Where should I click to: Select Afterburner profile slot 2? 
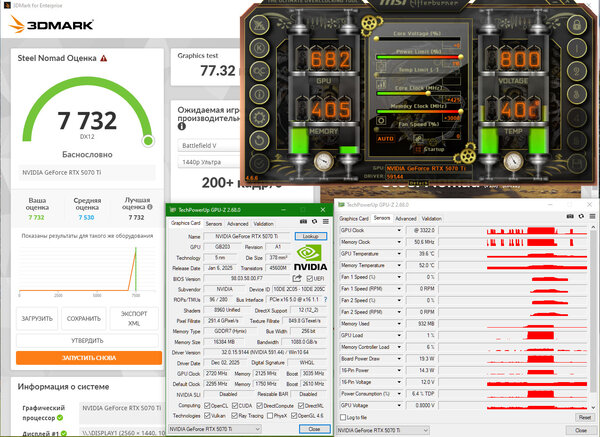pyautogui.click(x=577, y=71)
